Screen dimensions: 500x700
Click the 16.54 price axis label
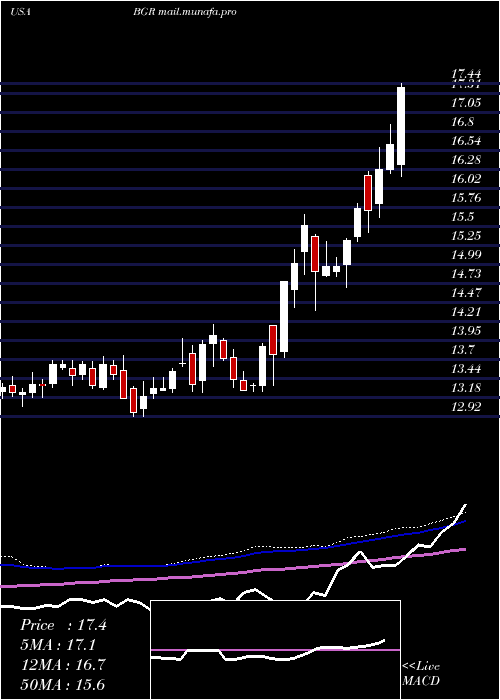point(466,141)
